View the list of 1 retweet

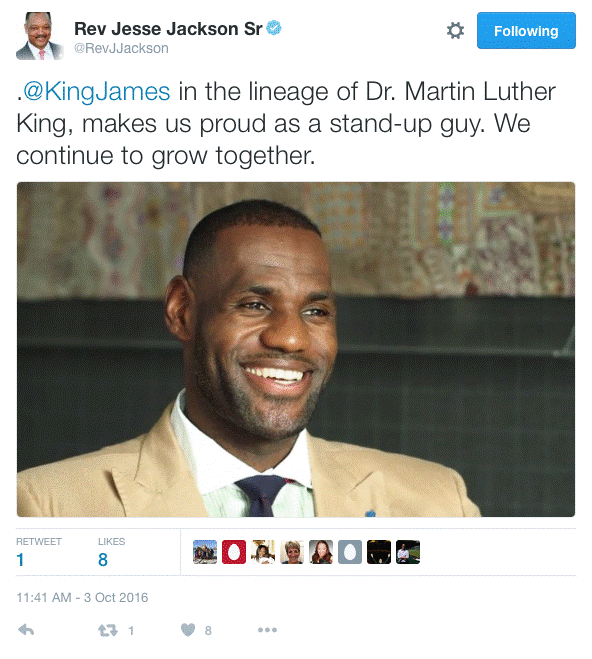pyautogui.click(x=39, y=552)
